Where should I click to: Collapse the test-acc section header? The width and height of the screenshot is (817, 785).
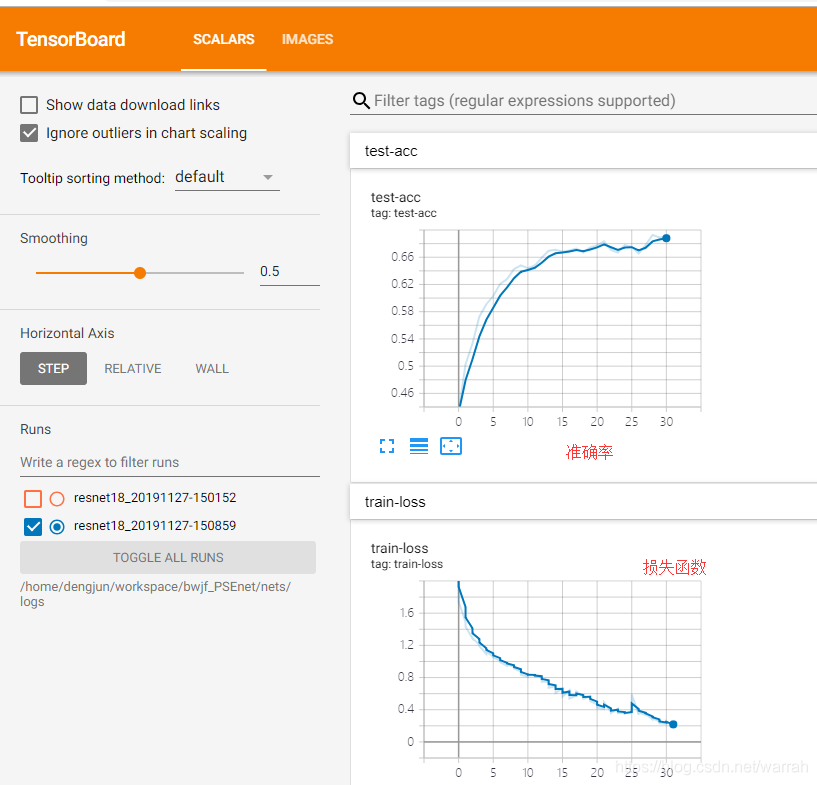point(583,151)
